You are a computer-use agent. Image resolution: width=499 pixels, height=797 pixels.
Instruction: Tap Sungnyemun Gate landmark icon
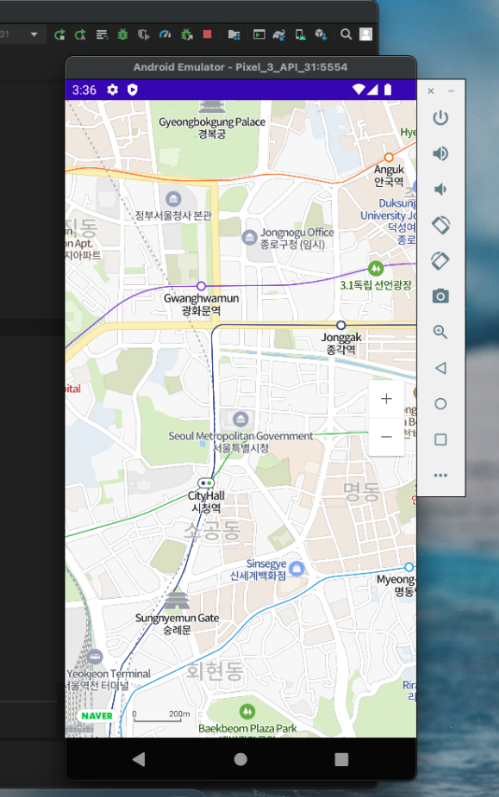[177, 601]
